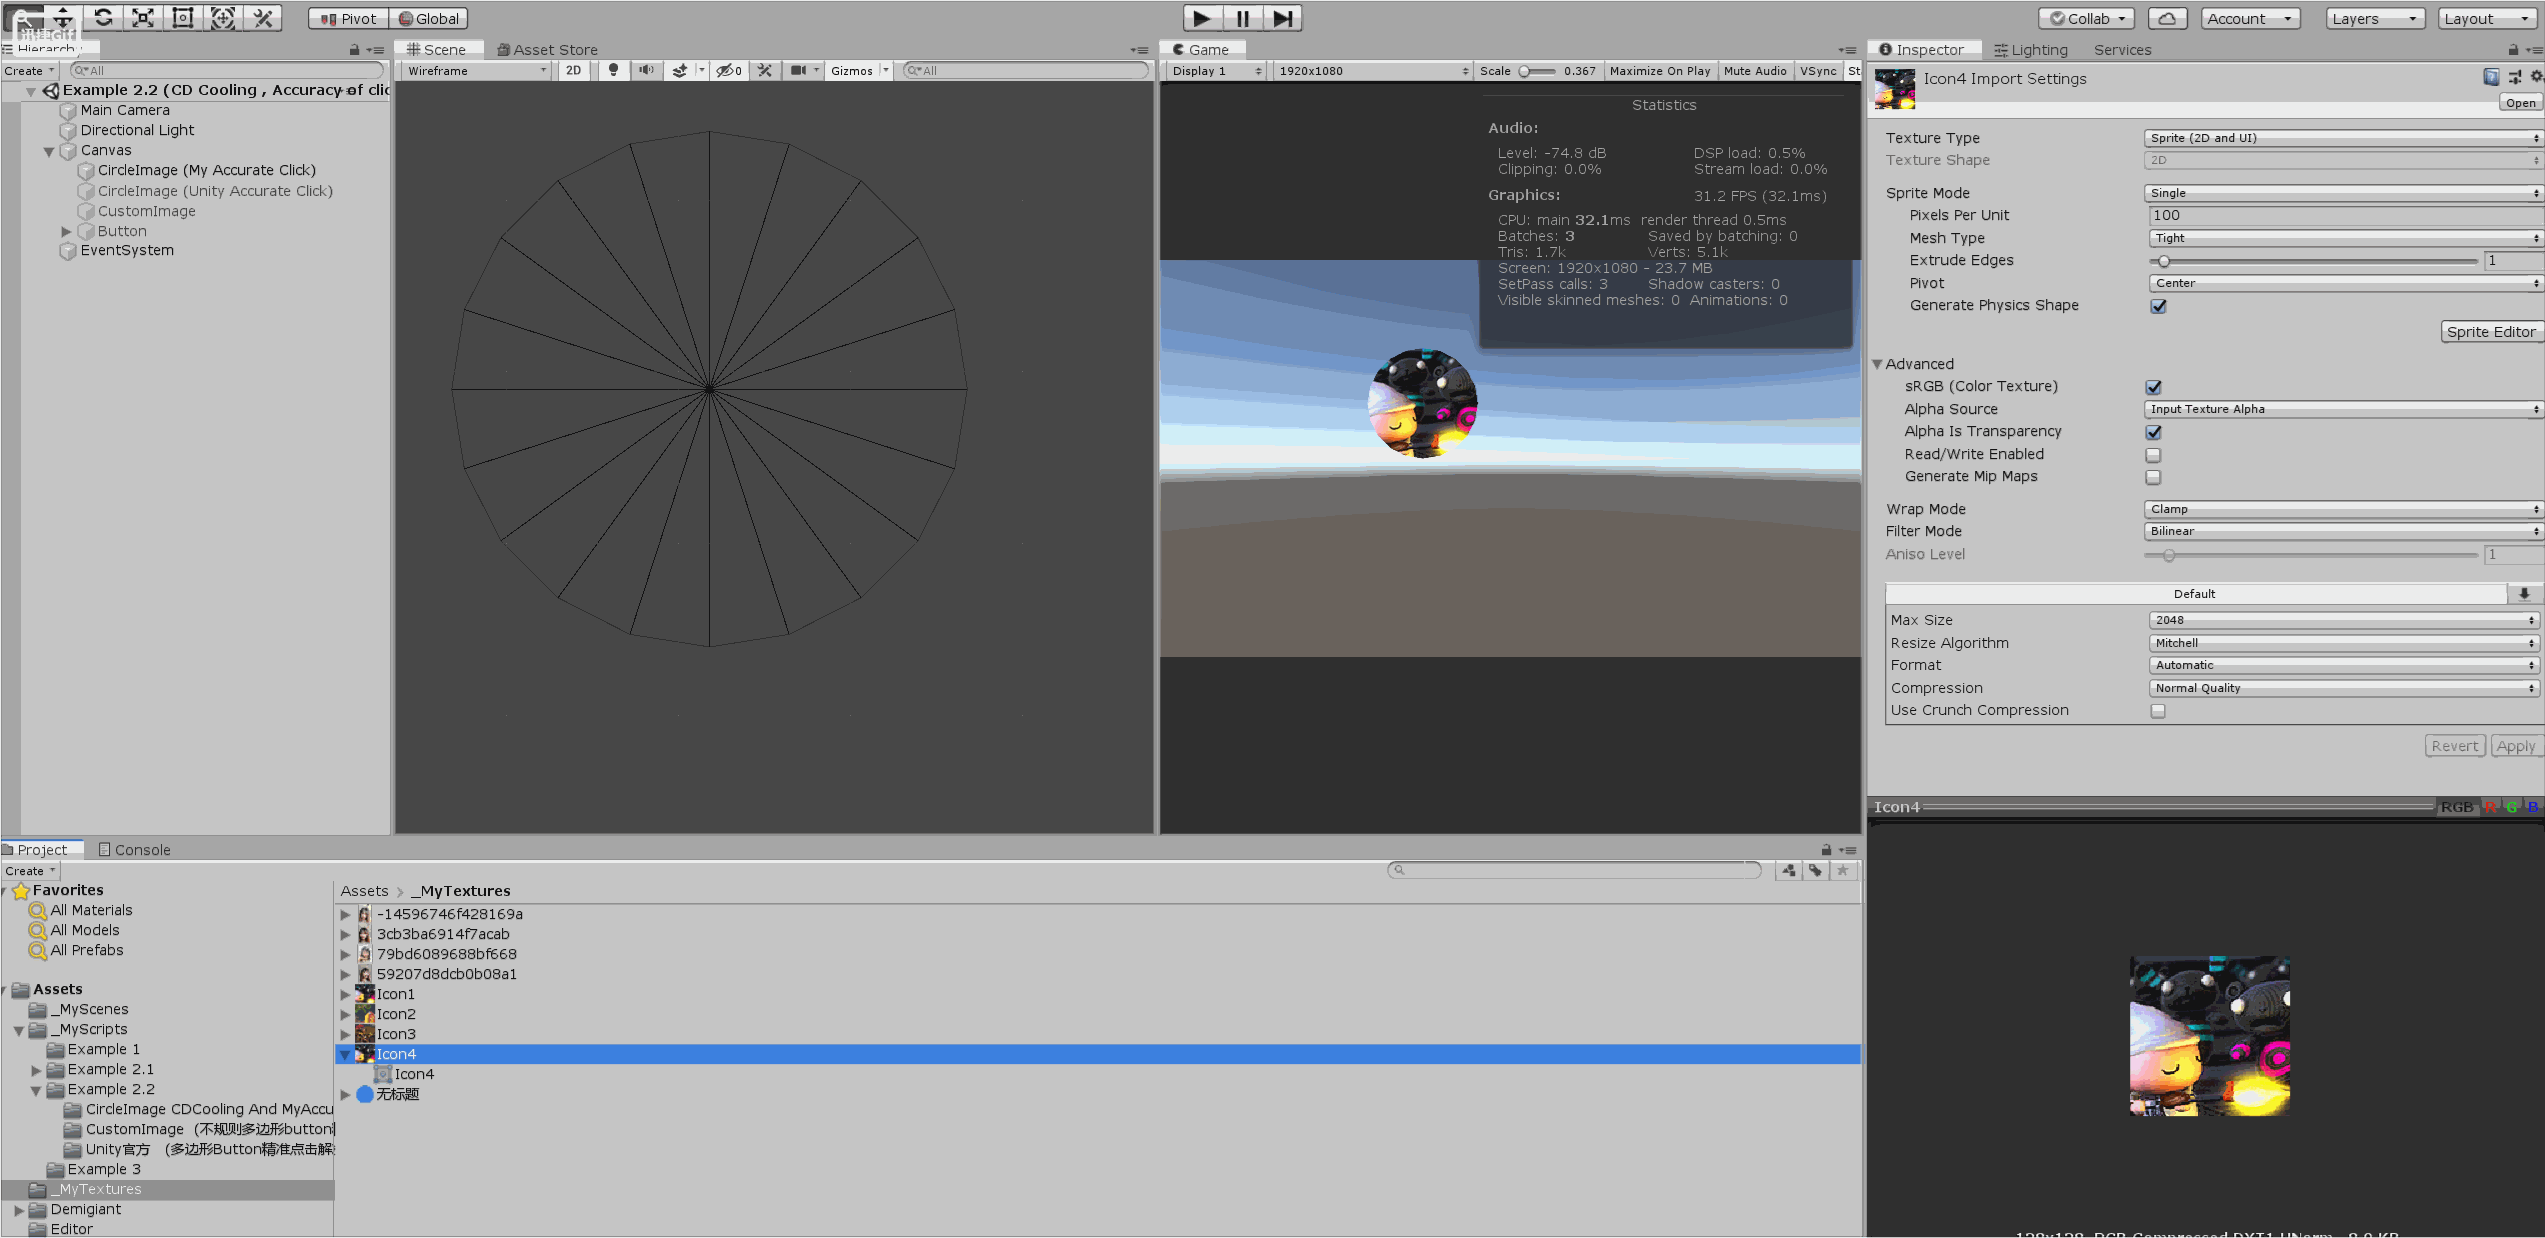This screenshot has width=2545, height=1238.
Task: Toggle scene lighting bulb icon
Action: 613,70
